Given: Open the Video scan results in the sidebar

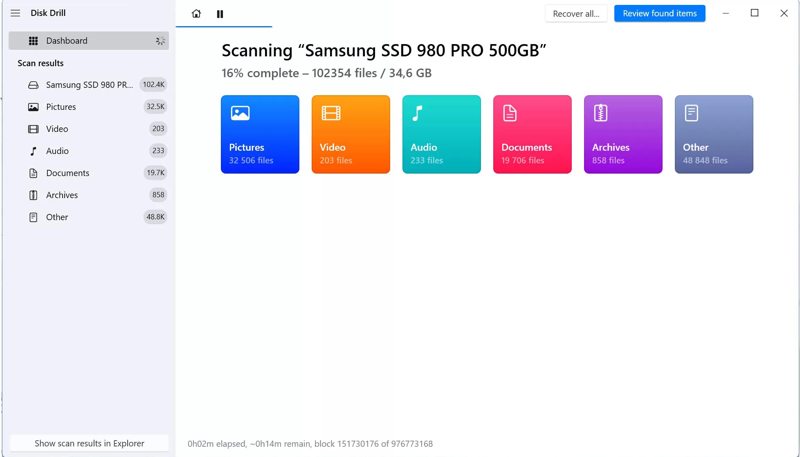Looking at the screenshot, I should tap(89, 129).
